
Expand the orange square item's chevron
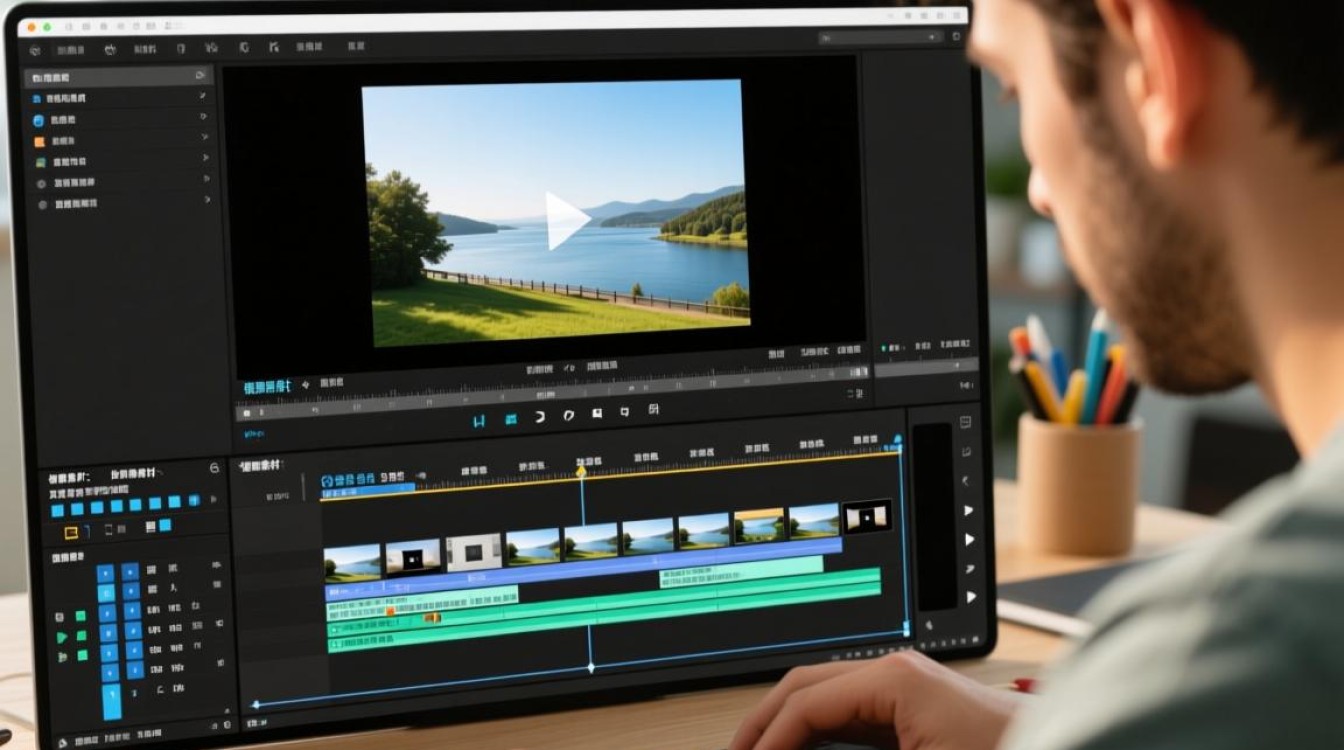[x=205, y=137]
